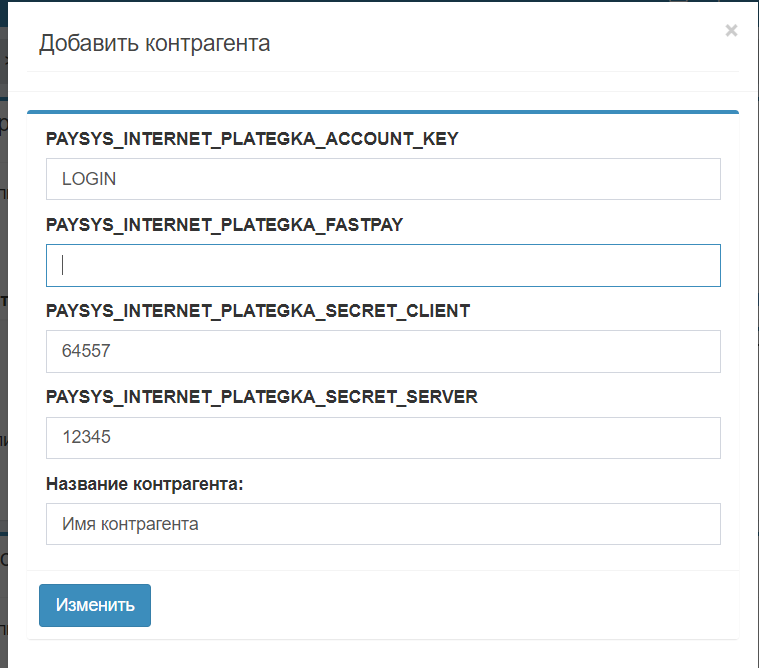Click the field with LOGIN placeholder

pyautogui.click(x=383, y=179)
